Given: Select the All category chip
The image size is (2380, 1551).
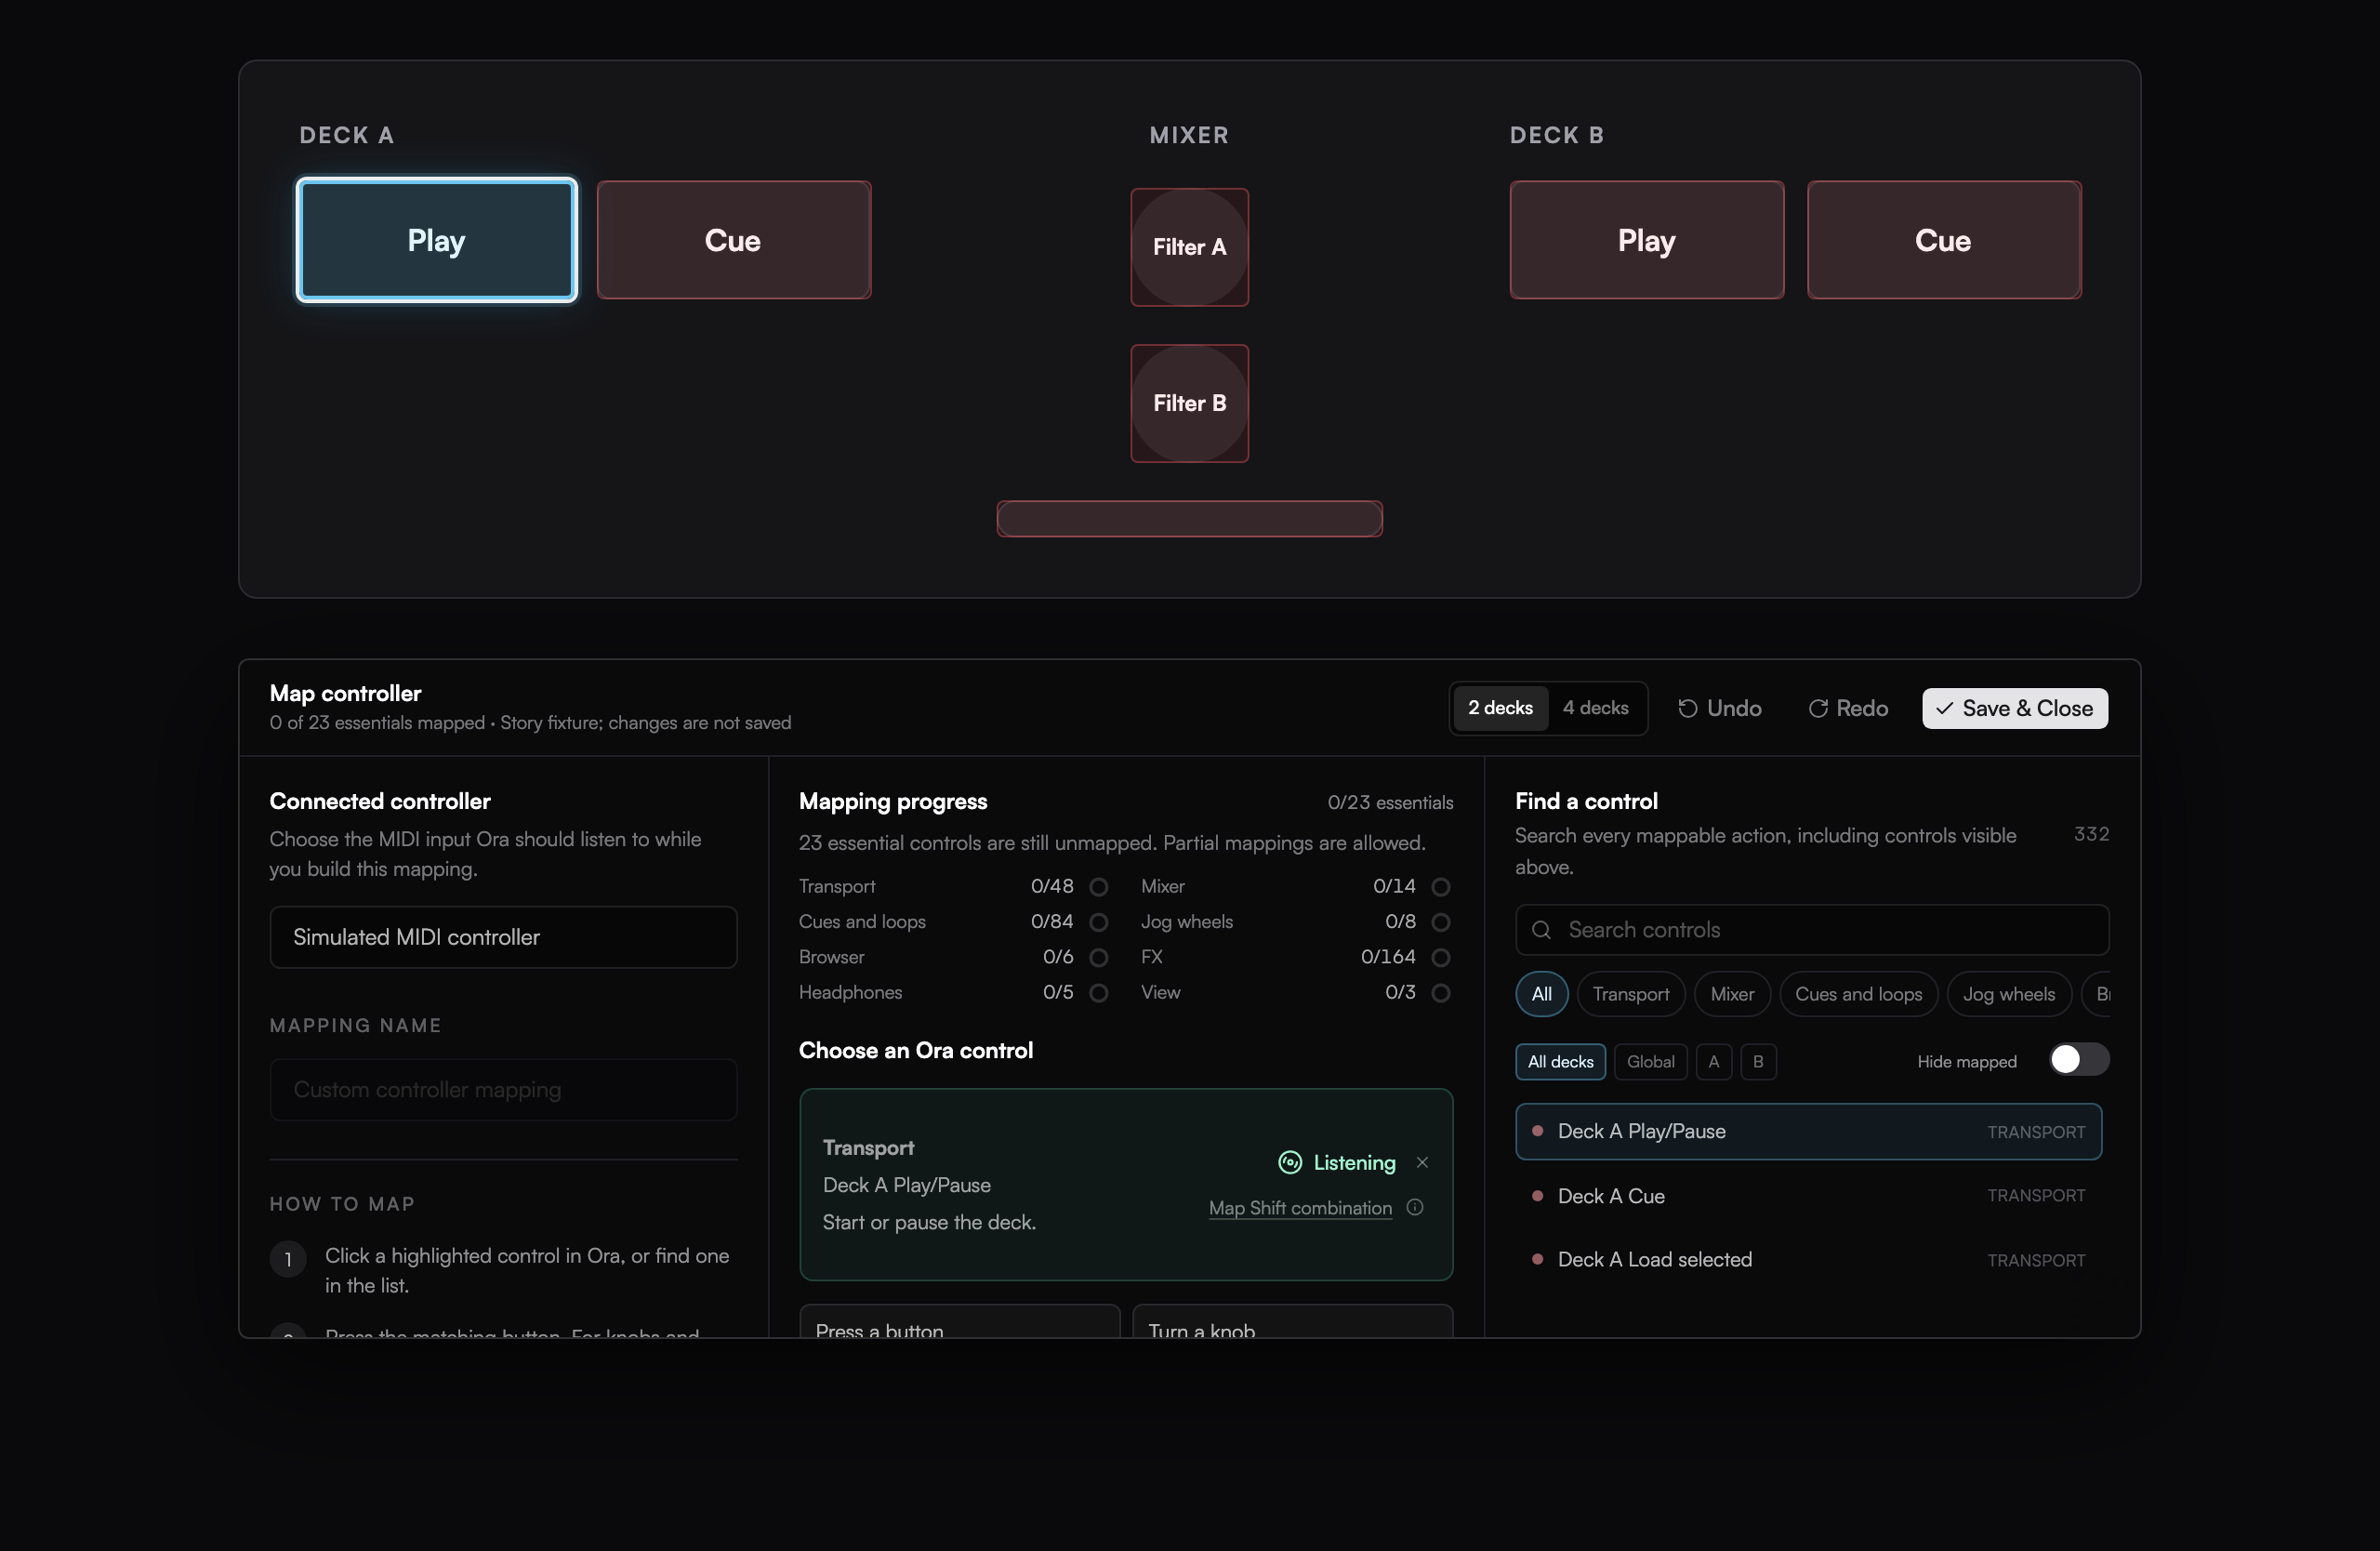Looking at the screenshot, I should coord(1541,994).
